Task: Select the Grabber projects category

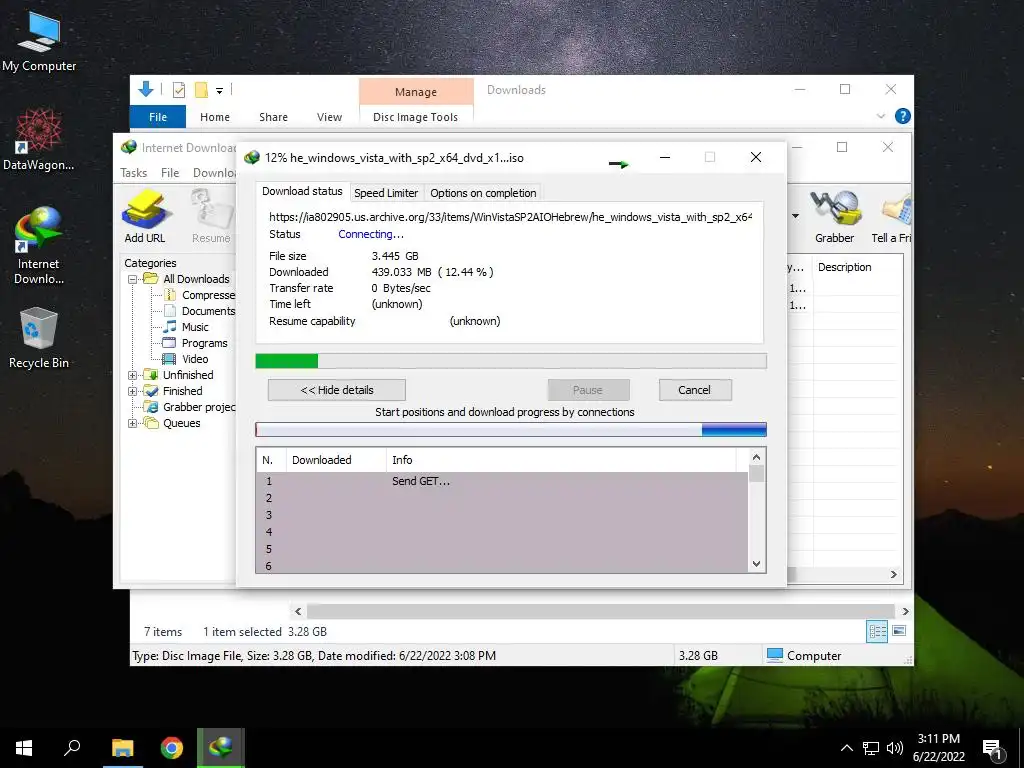Action: click(189, 407)
